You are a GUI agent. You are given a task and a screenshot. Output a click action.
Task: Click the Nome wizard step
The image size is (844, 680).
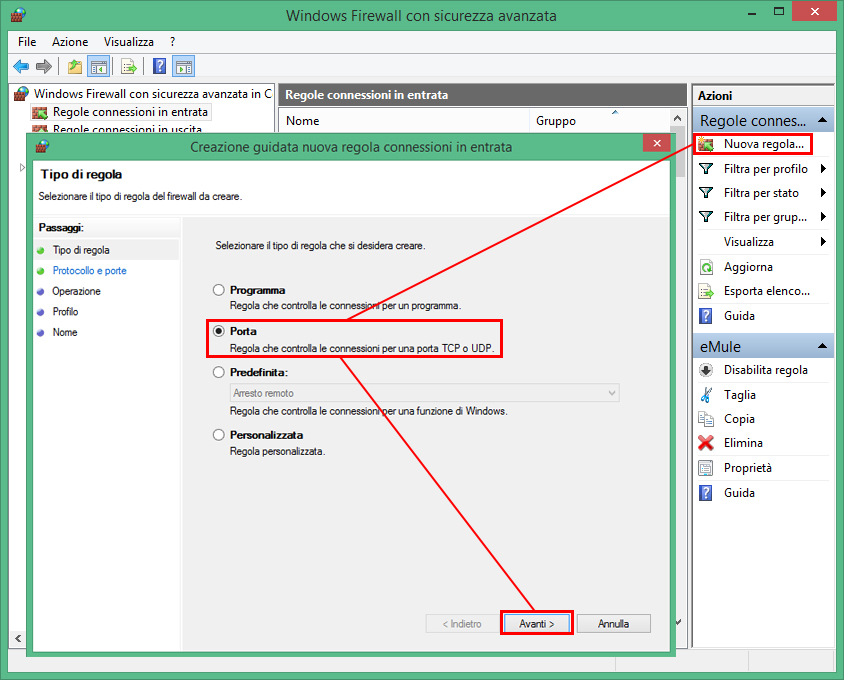[65, 333]
